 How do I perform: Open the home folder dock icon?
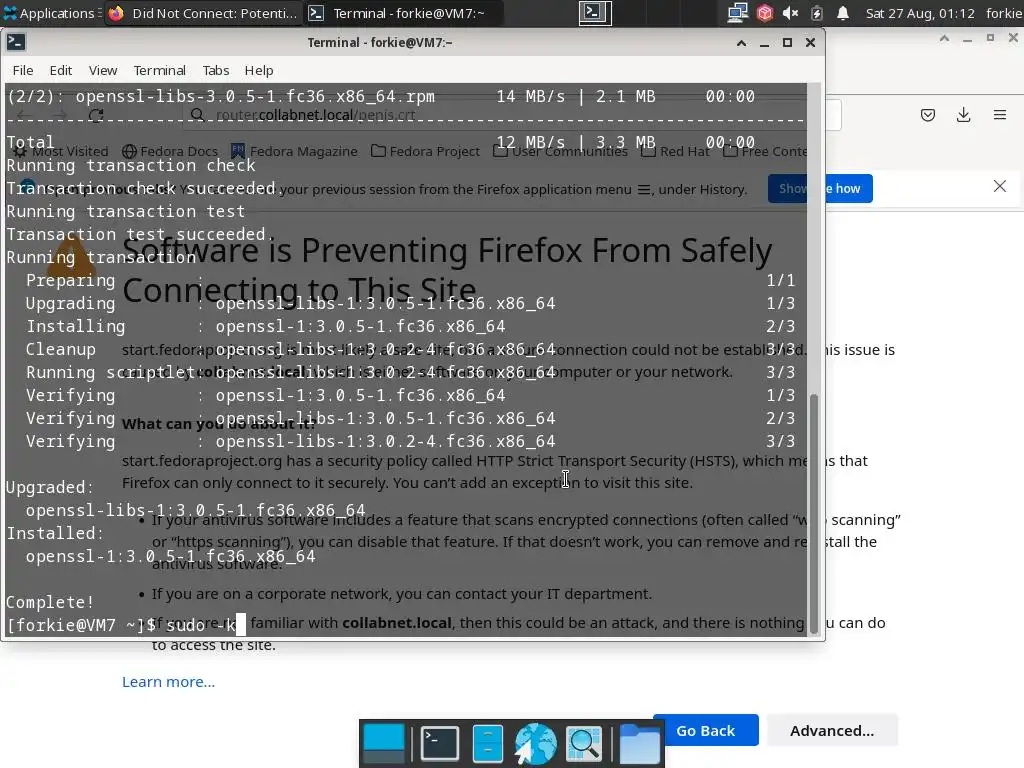tap(639, 744)
